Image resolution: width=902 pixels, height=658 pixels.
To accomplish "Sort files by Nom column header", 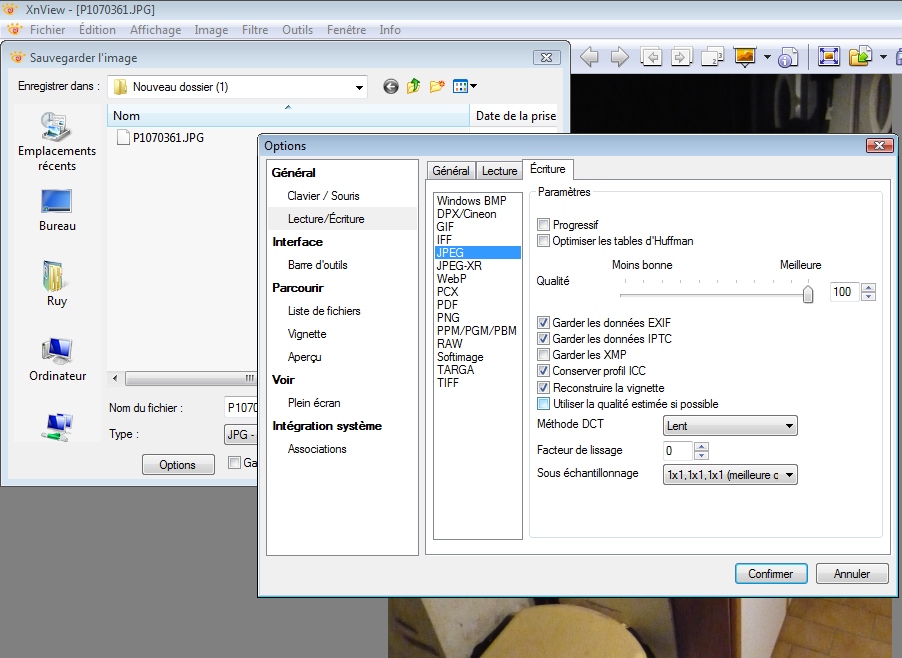I will click(288, 116).
